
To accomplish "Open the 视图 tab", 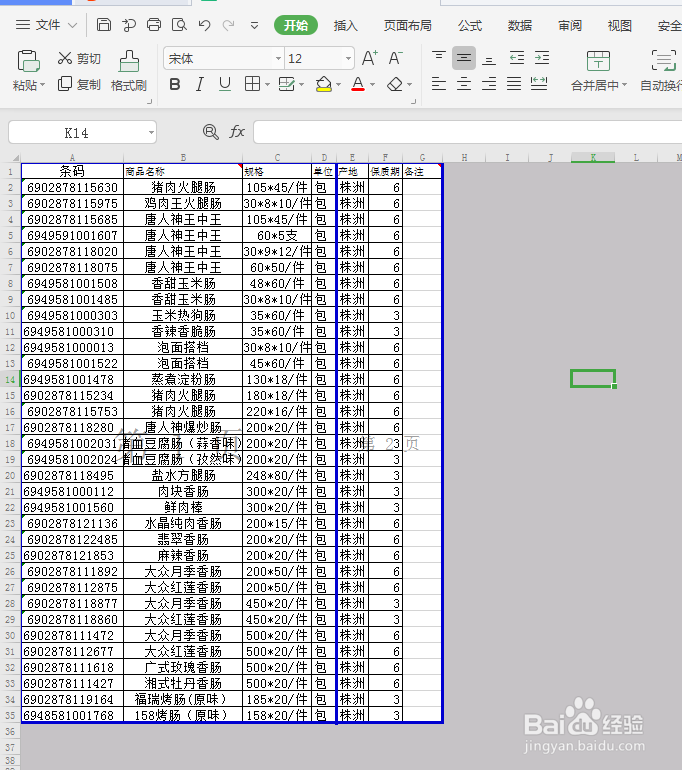I will (x=620, y=26).
